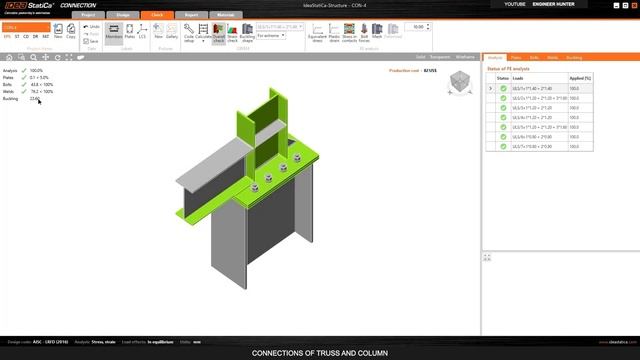The height and width of the screenshot is (360, 640).
Task: Open Code setup
Action: (189, 33)
